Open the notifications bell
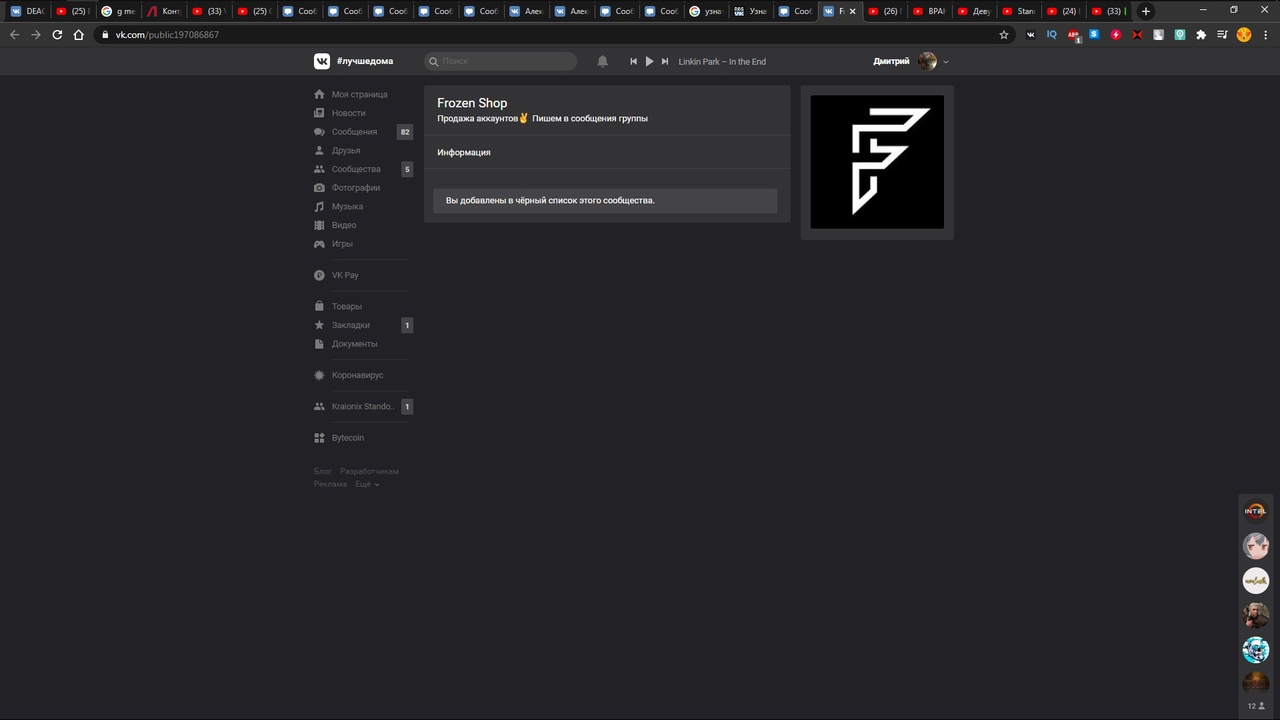This screenshot has width=1280, height=720. pyautogui.click(x=602, y=61)
